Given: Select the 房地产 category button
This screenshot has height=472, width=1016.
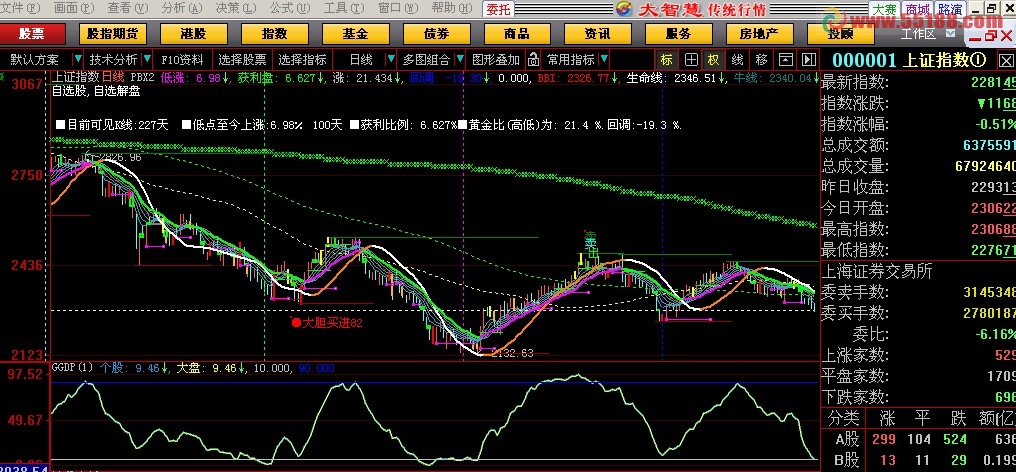Looking at the screenshot, I should coord(759,34).
